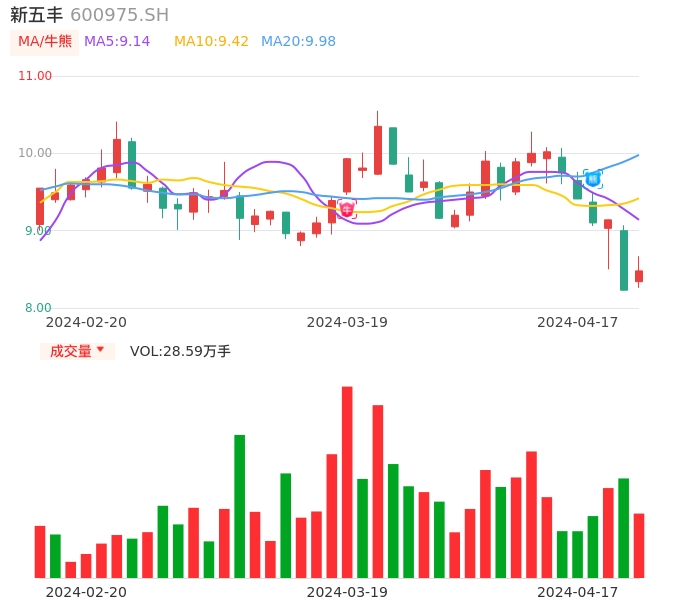Click the 8.00 price axis label

tap(38, 308)
